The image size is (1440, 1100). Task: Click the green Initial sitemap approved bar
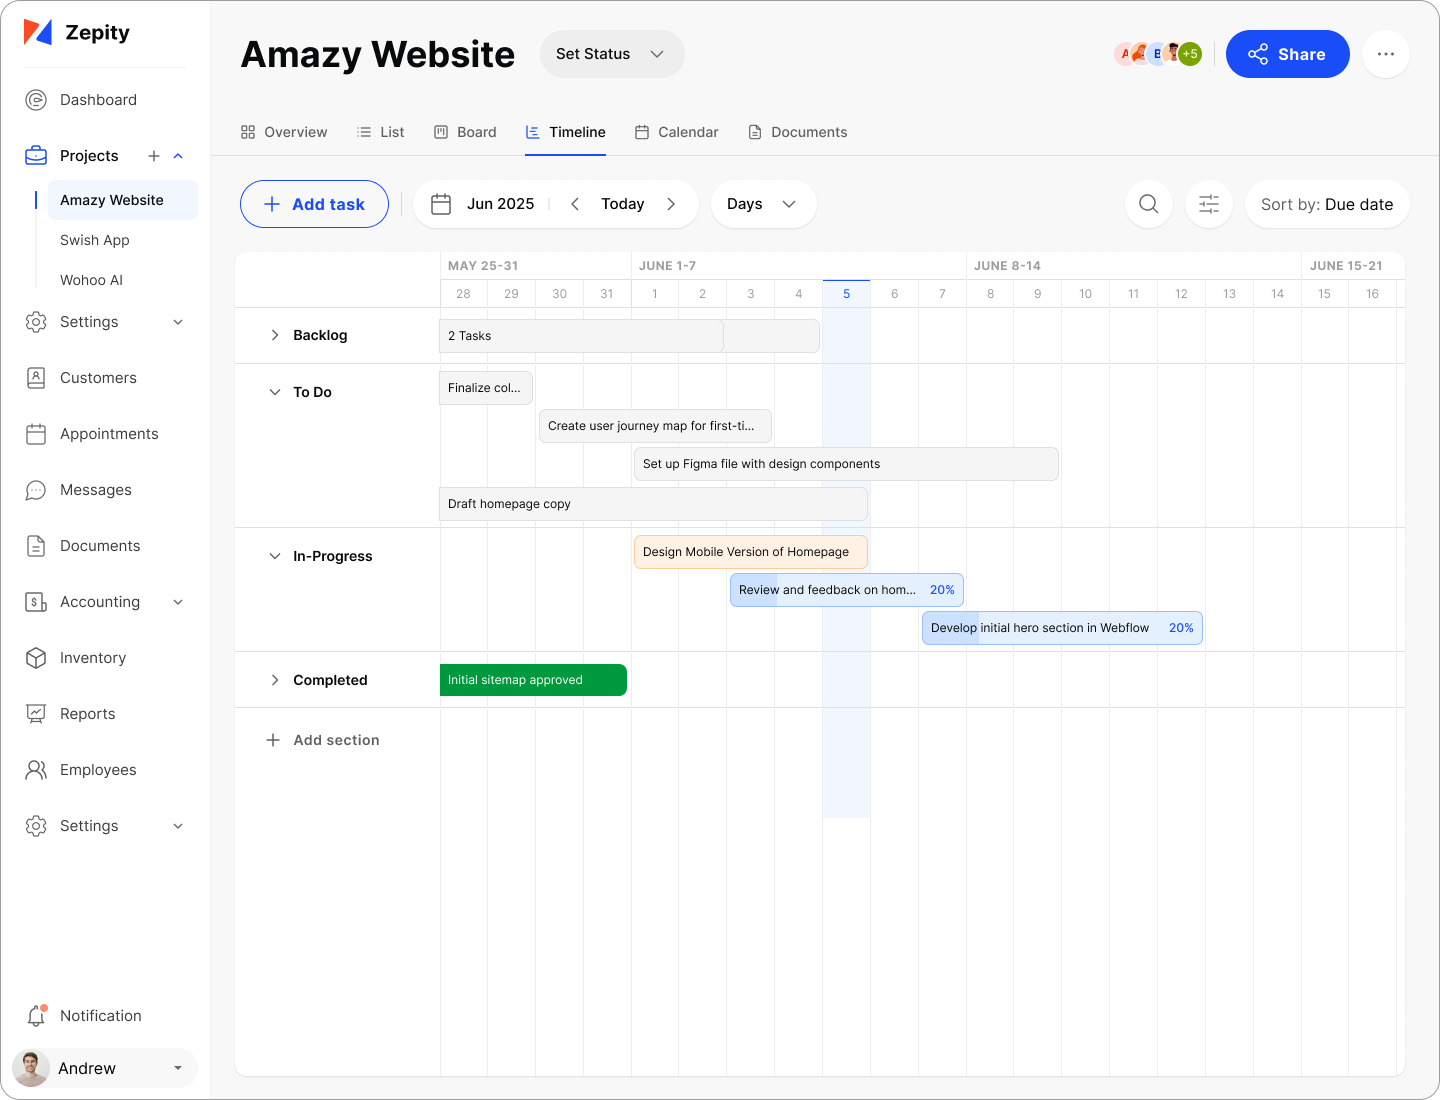point(533,680)
